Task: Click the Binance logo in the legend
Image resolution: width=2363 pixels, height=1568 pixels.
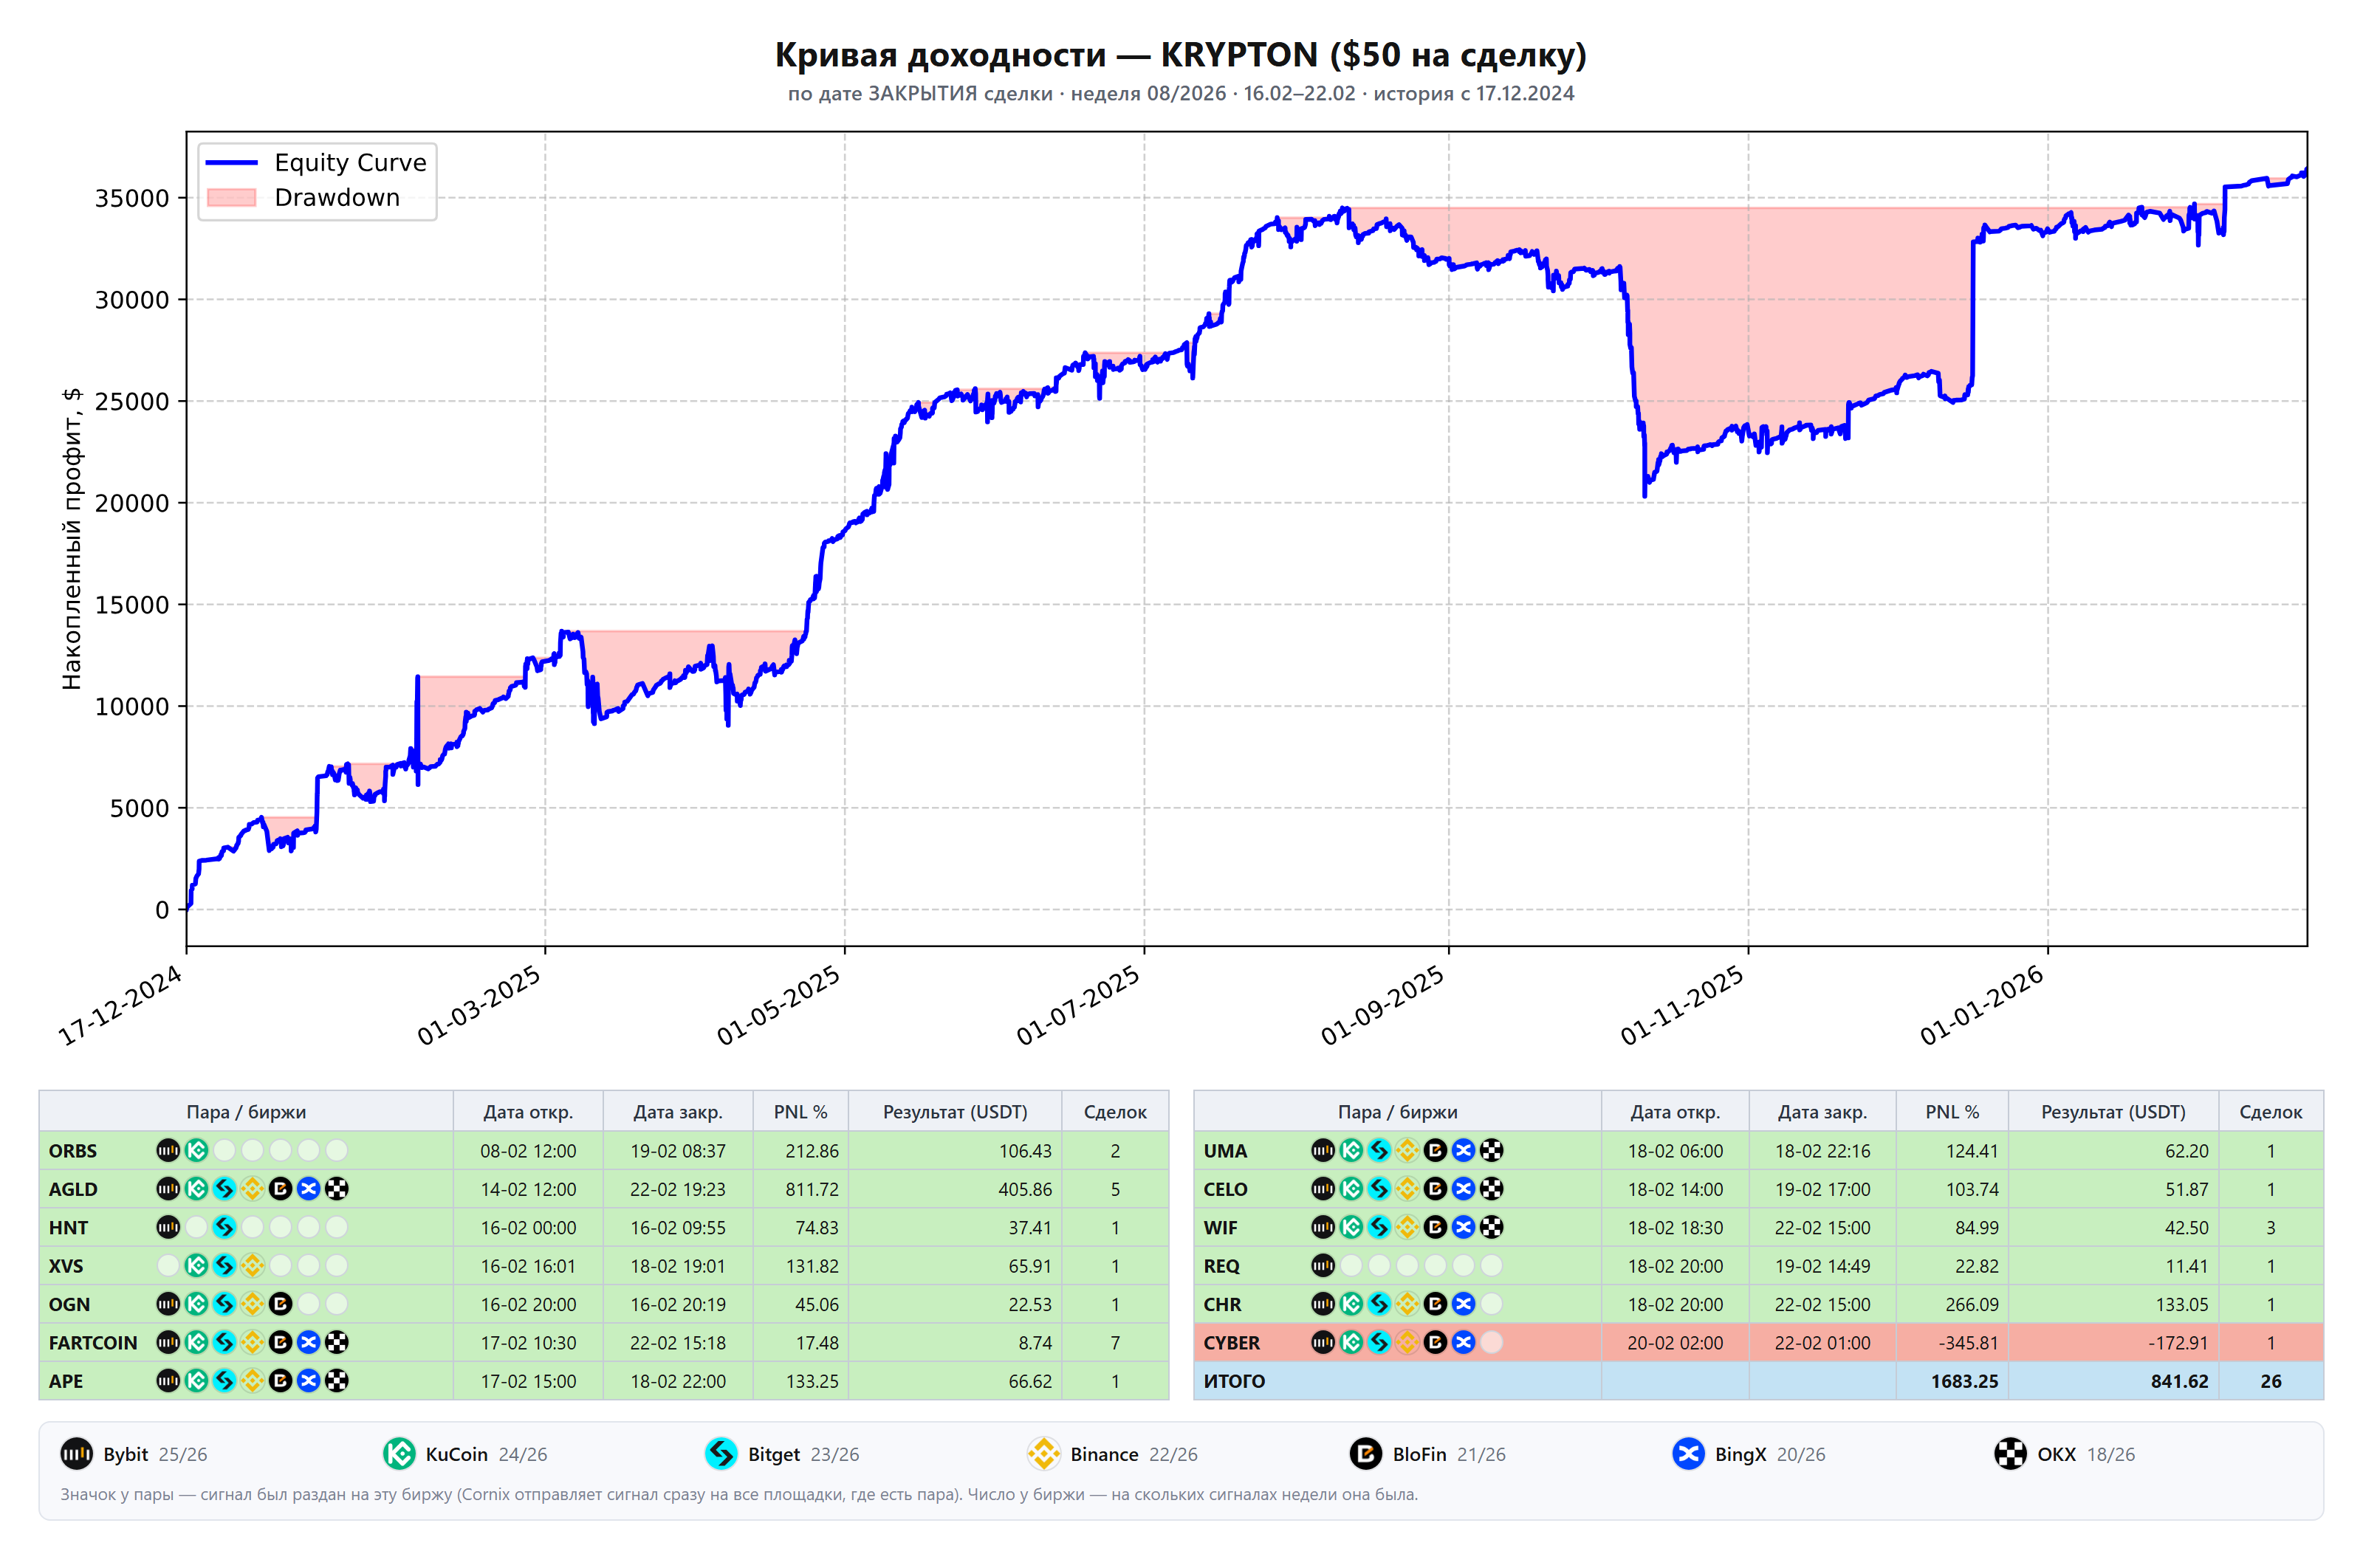Action: (1044, 1453)
